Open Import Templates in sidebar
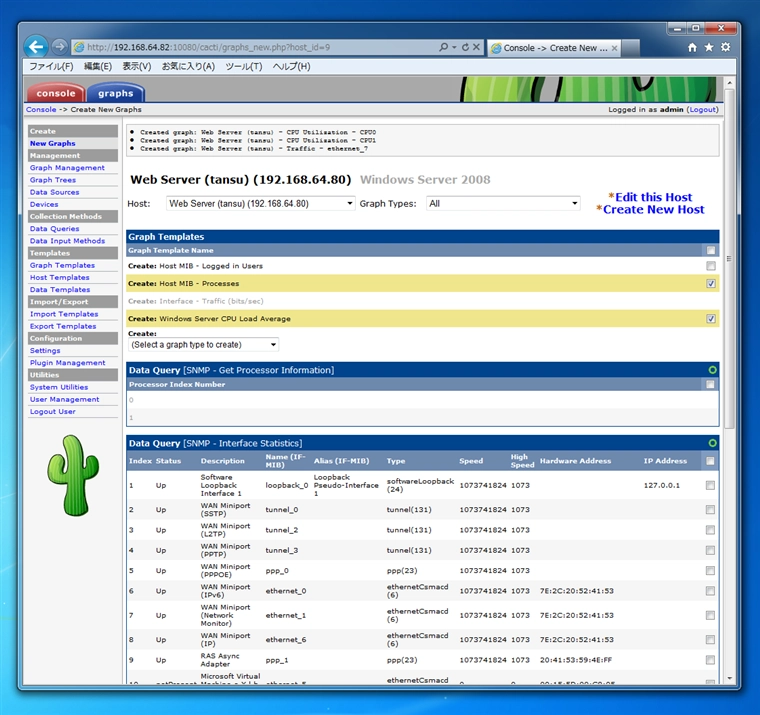This screenshot has height=715, width=760. click(64, 314)
